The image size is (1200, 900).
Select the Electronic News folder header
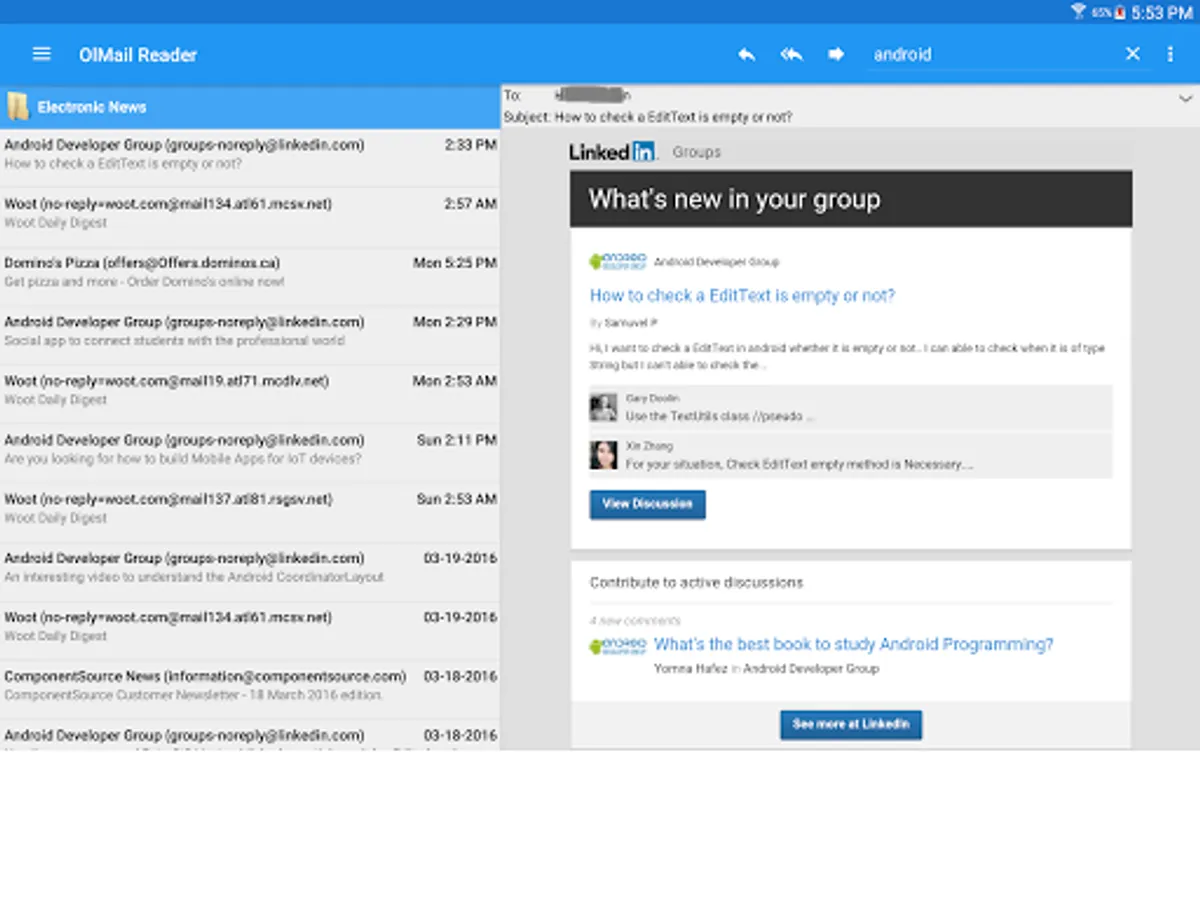point(250,107)
